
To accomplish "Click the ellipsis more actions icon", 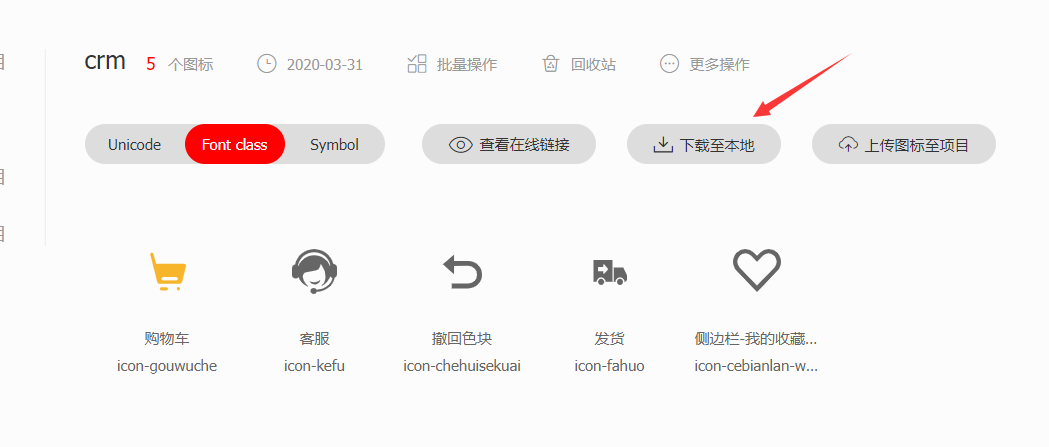I will click(x=669, y=64).
